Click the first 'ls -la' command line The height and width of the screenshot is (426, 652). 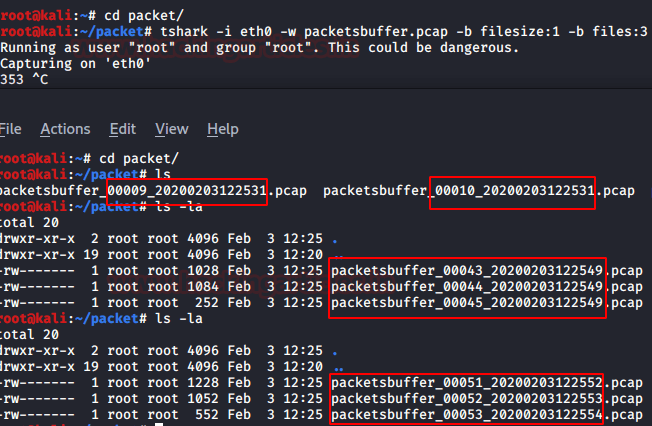[x=165, y=207]
